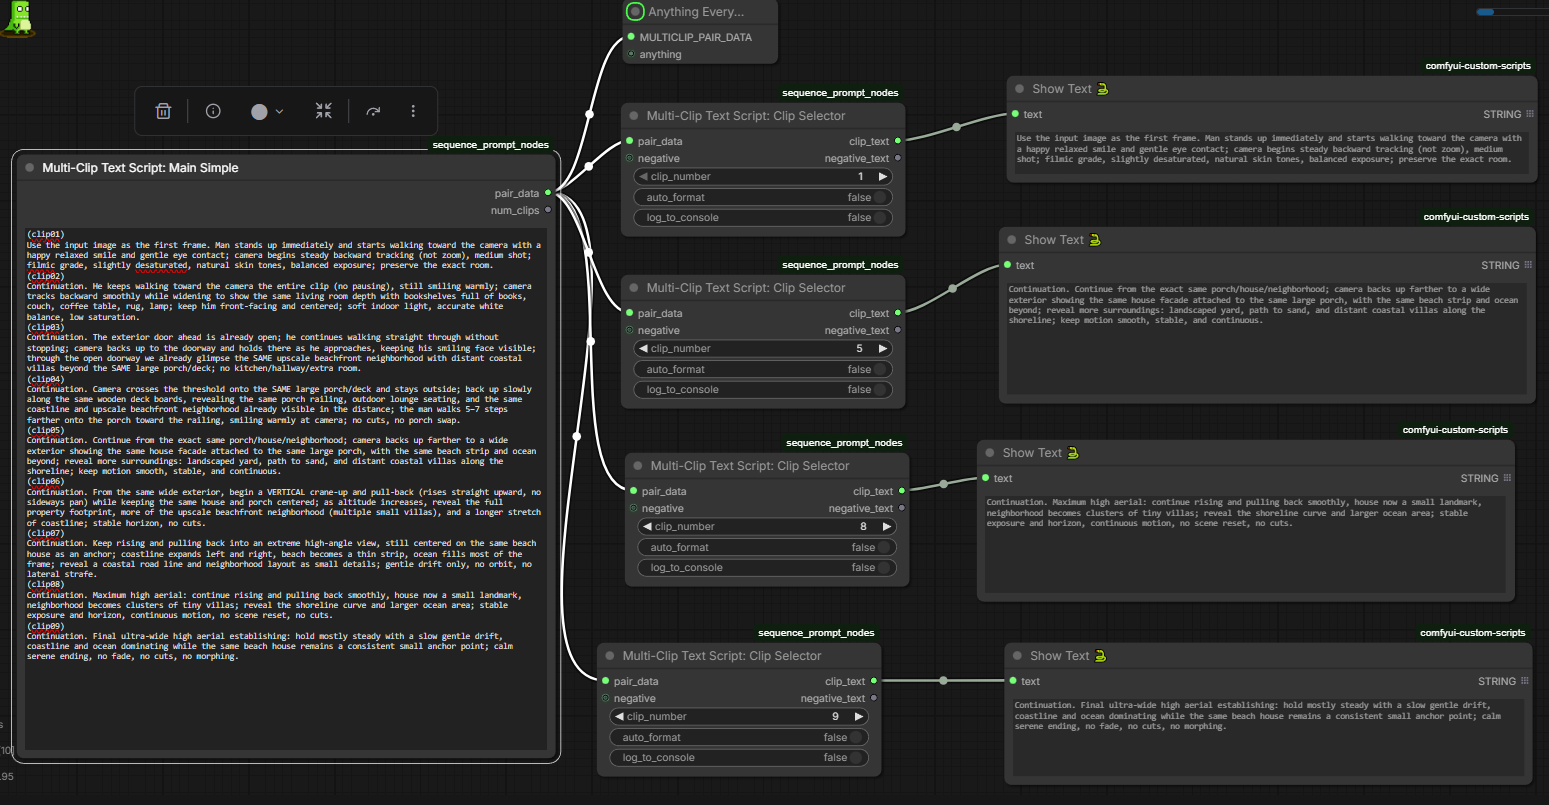
Task: Increase clip_number on the selector set to 1
Action: pyautogui.click(x=882, y=177)
